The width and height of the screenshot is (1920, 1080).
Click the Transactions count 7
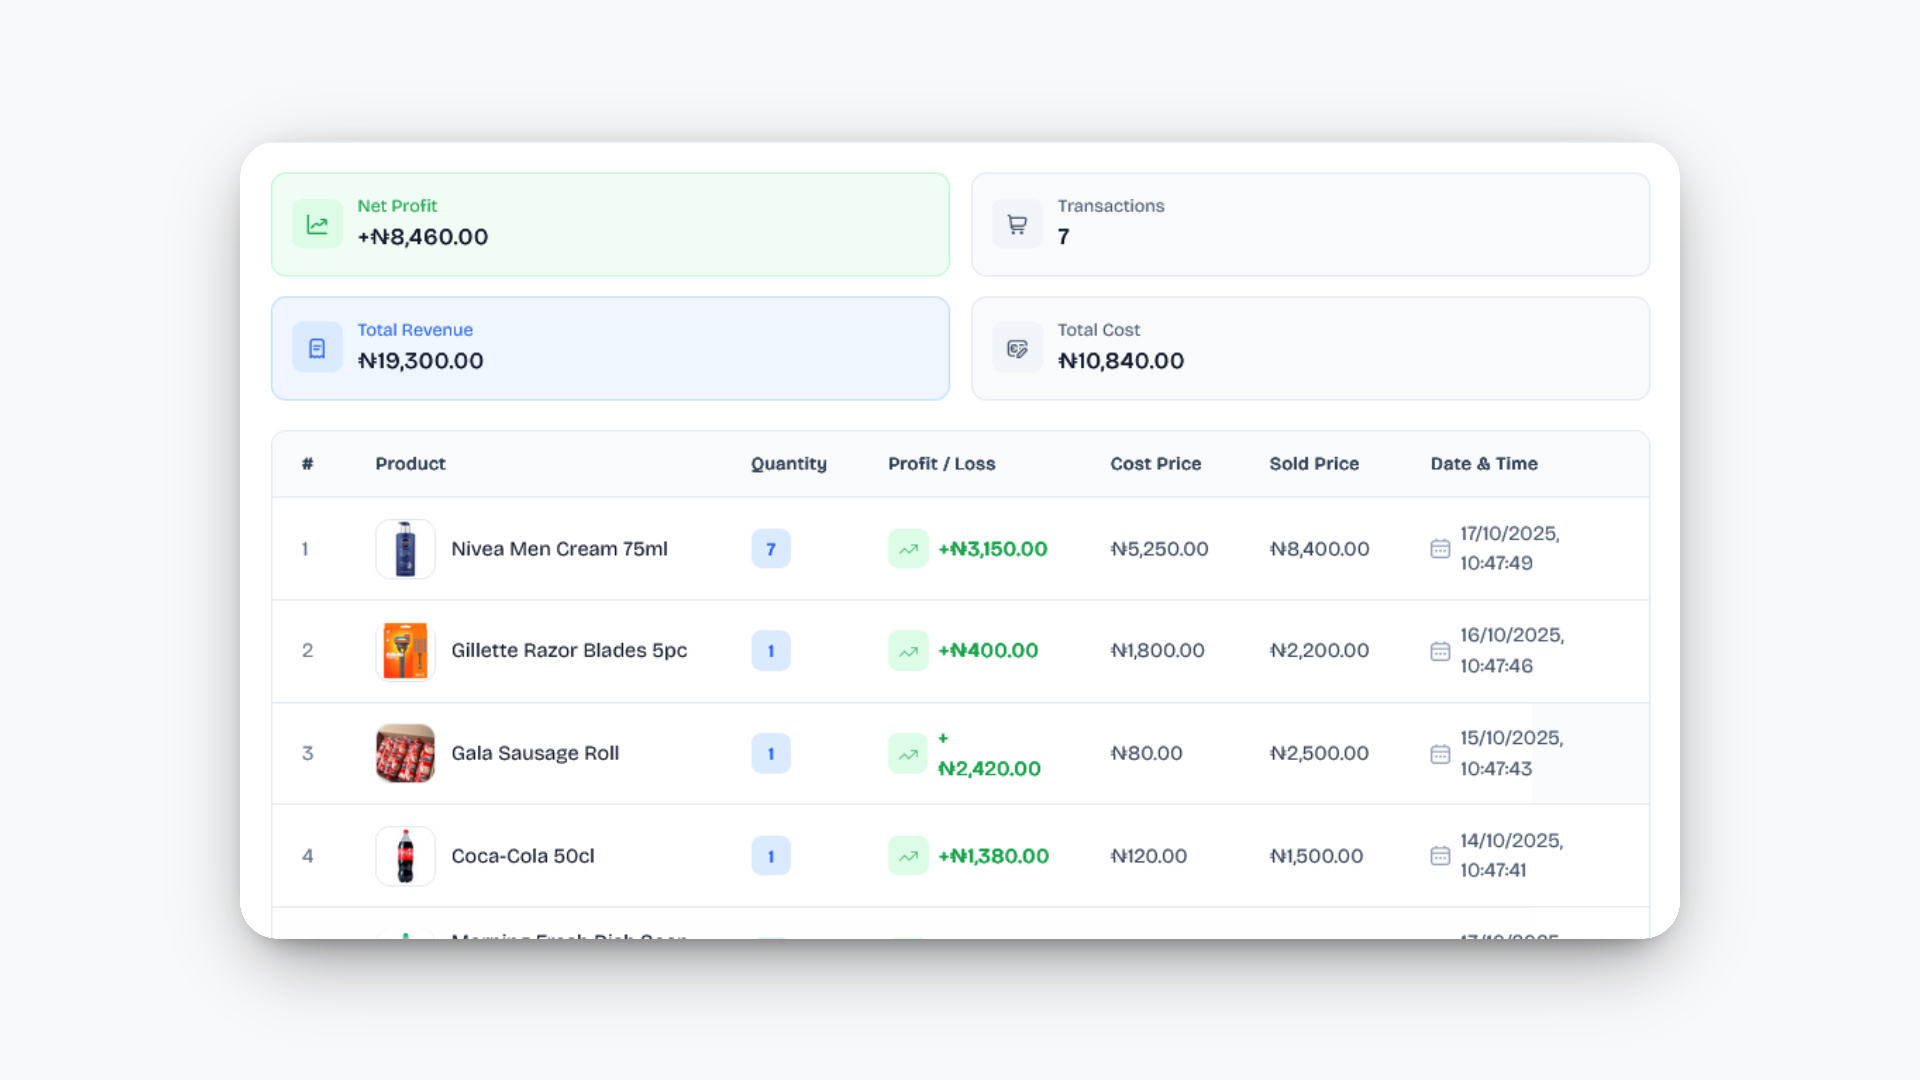tap(1064, 237)
